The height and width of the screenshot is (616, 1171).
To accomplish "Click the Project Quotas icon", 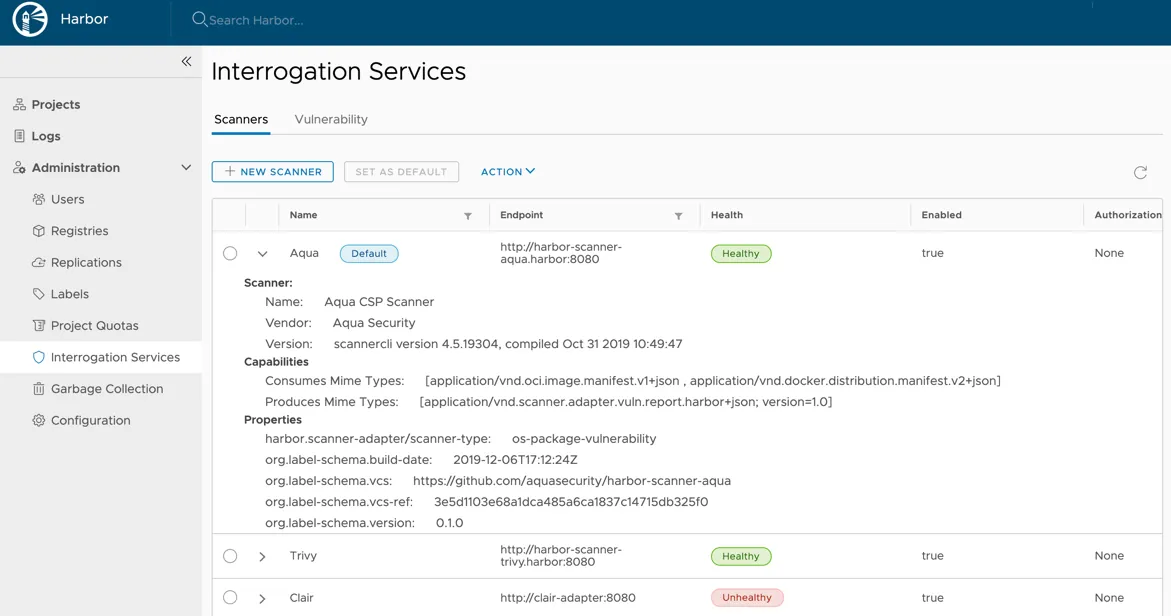I will (x=39, y=326).
